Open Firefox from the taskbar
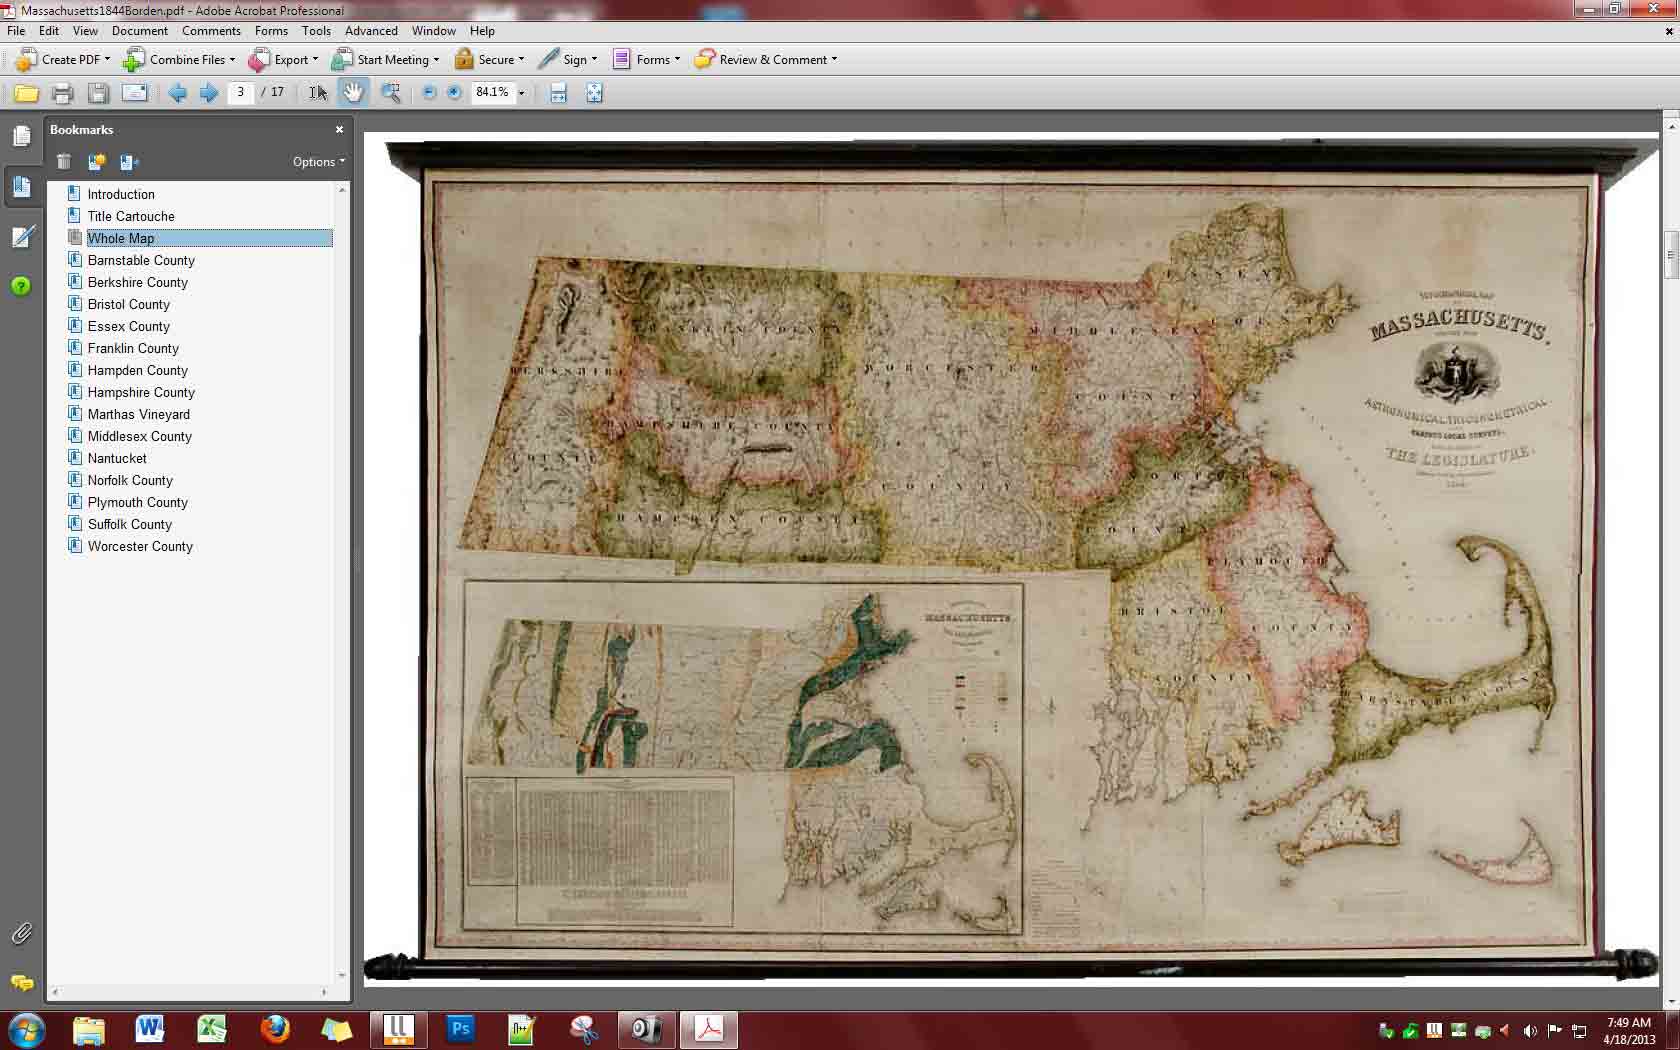The width and height of the screenshot is (1680, 1050). click(274, 1029)
